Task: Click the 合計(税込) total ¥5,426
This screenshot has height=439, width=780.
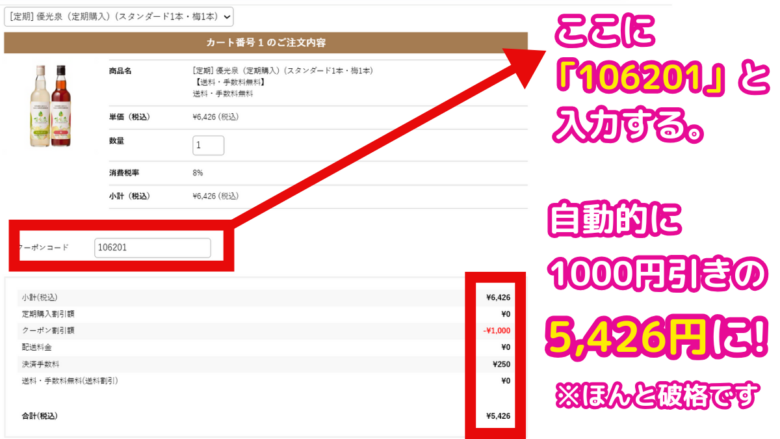Action: click(x=497, y=414)
